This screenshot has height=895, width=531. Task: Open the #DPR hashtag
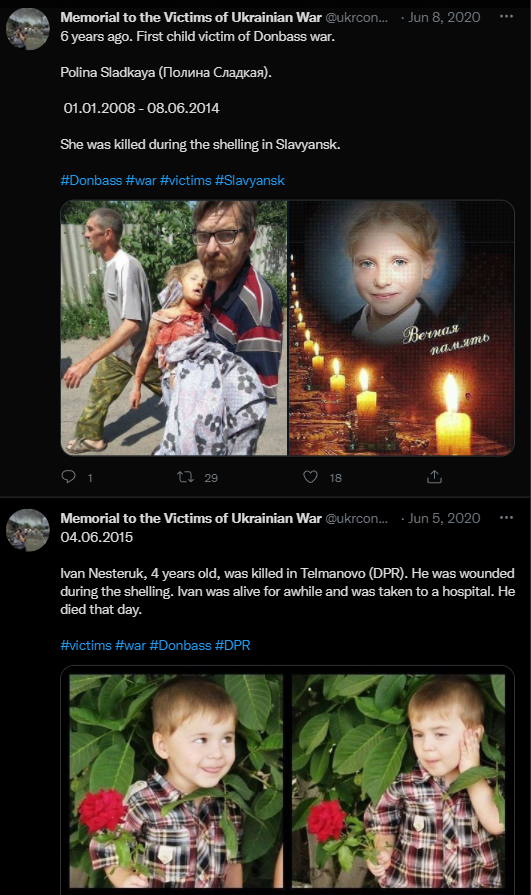[x=232, y=646]
